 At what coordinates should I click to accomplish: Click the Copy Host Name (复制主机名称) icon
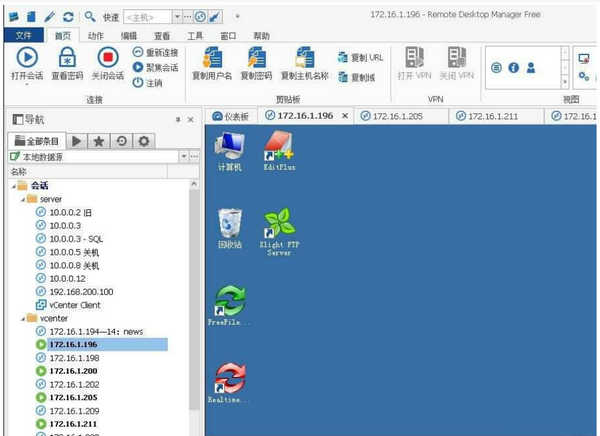pos(305,57)
